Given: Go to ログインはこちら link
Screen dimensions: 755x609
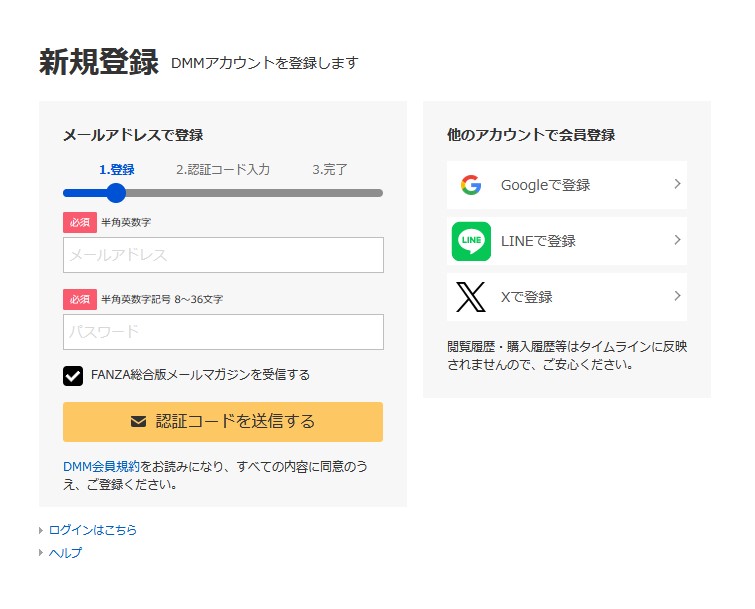Looking at the screenshot, I should click(x=93, y=531).
